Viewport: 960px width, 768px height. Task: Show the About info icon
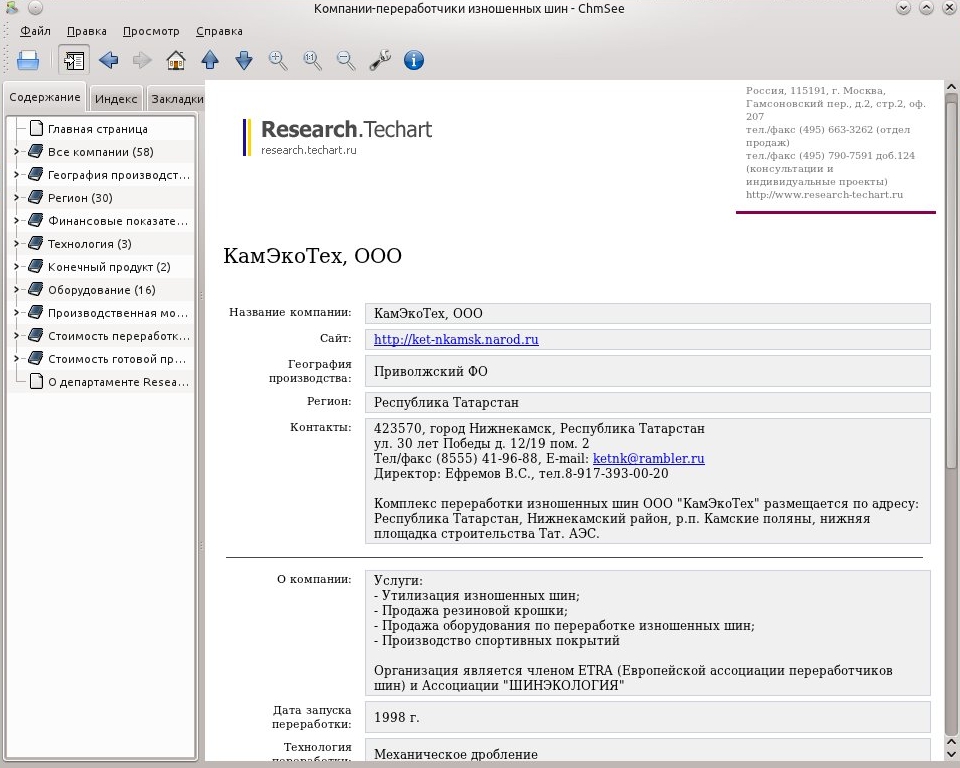414,60
